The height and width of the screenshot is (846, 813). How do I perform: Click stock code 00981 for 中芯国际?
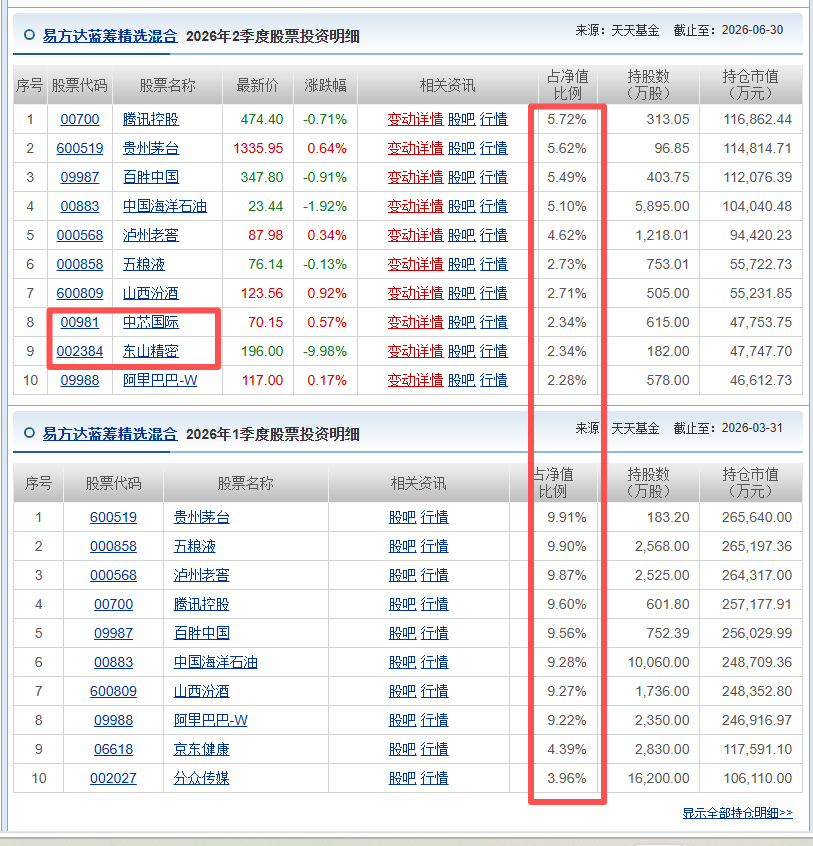coord(80,323)
